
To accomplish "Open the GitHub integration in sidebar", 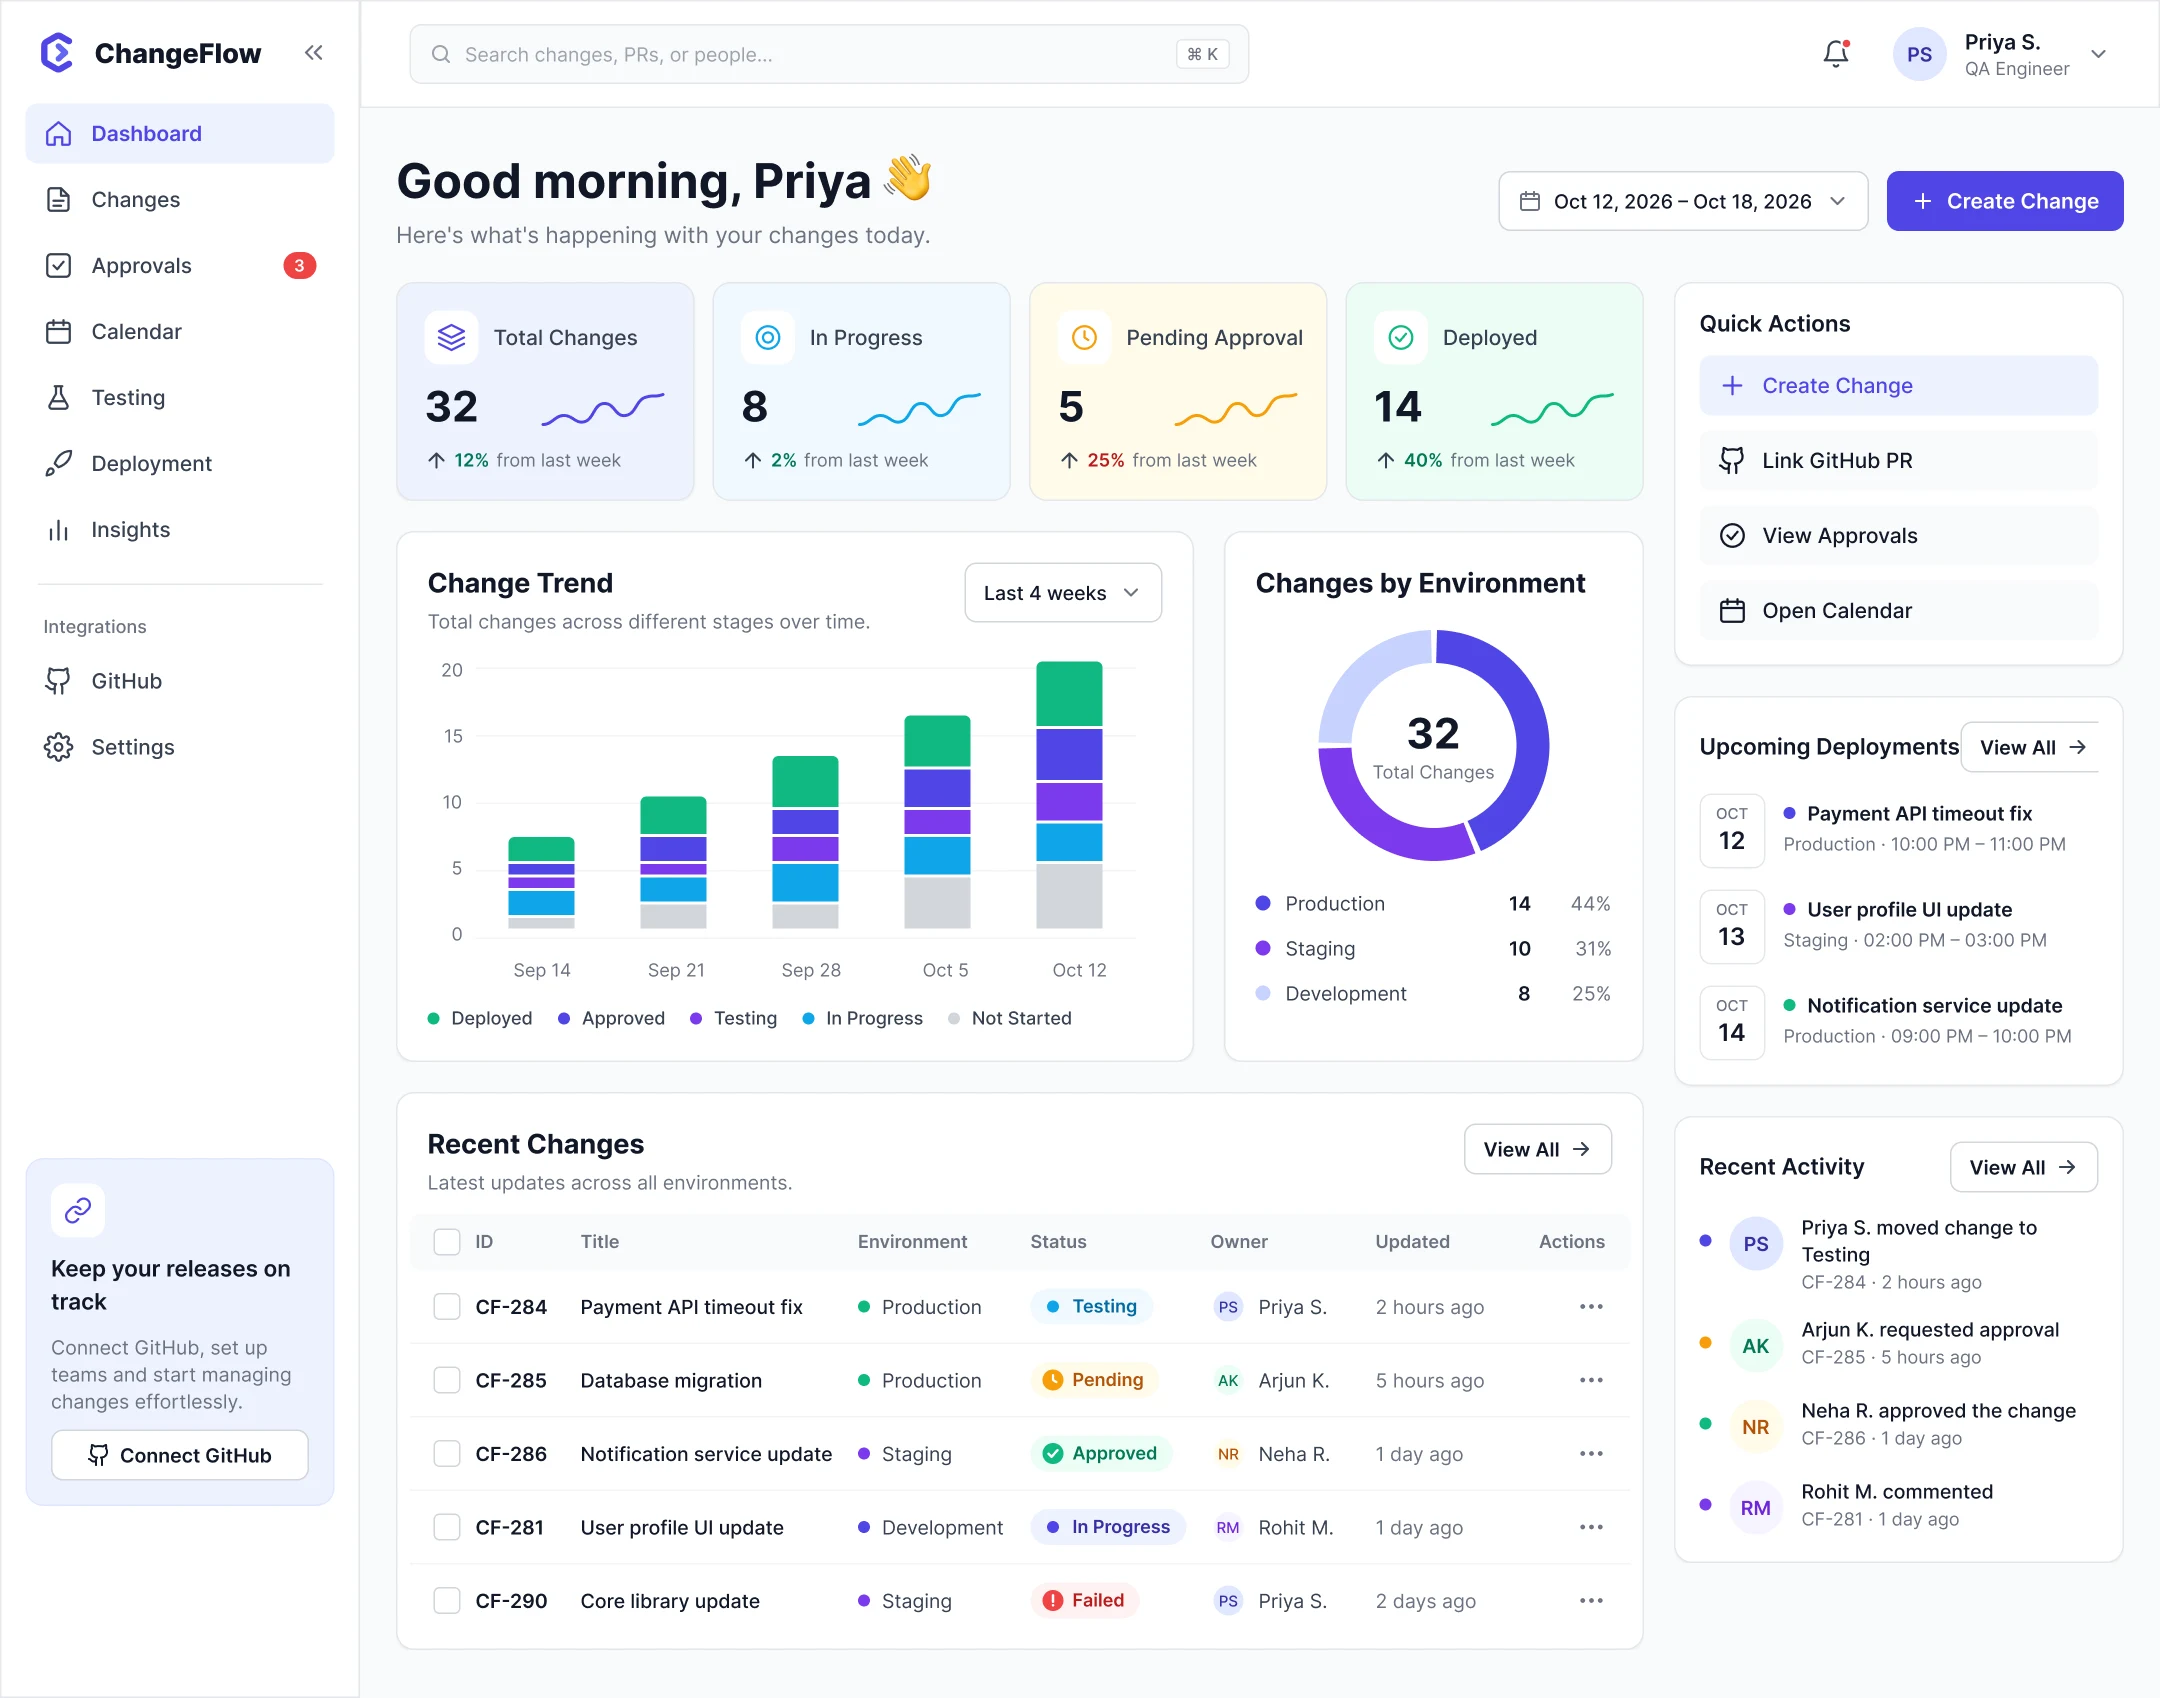I will [x=180, y=682].
